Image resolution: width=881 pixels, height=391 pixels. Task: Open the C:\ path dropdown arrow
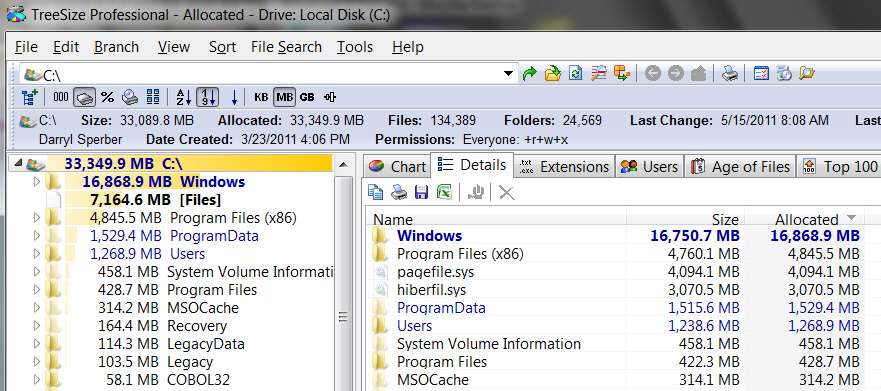[x=508, y=74]
